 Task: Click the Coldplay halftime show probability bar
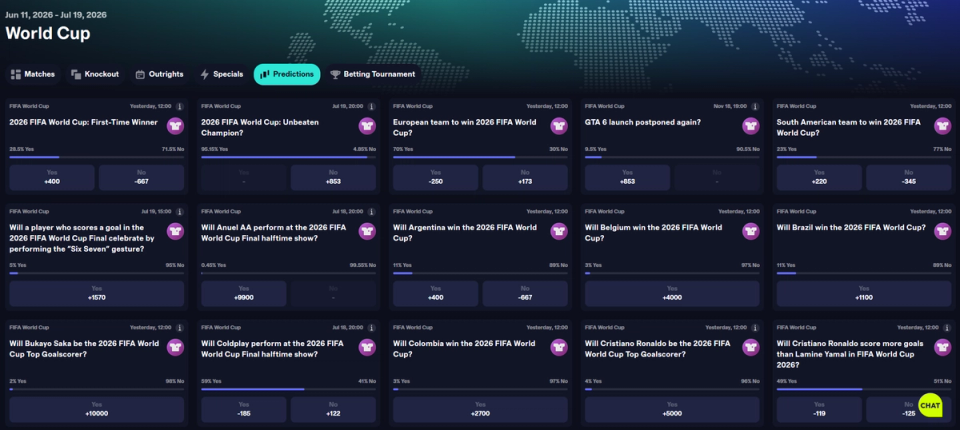click(288, 389)
